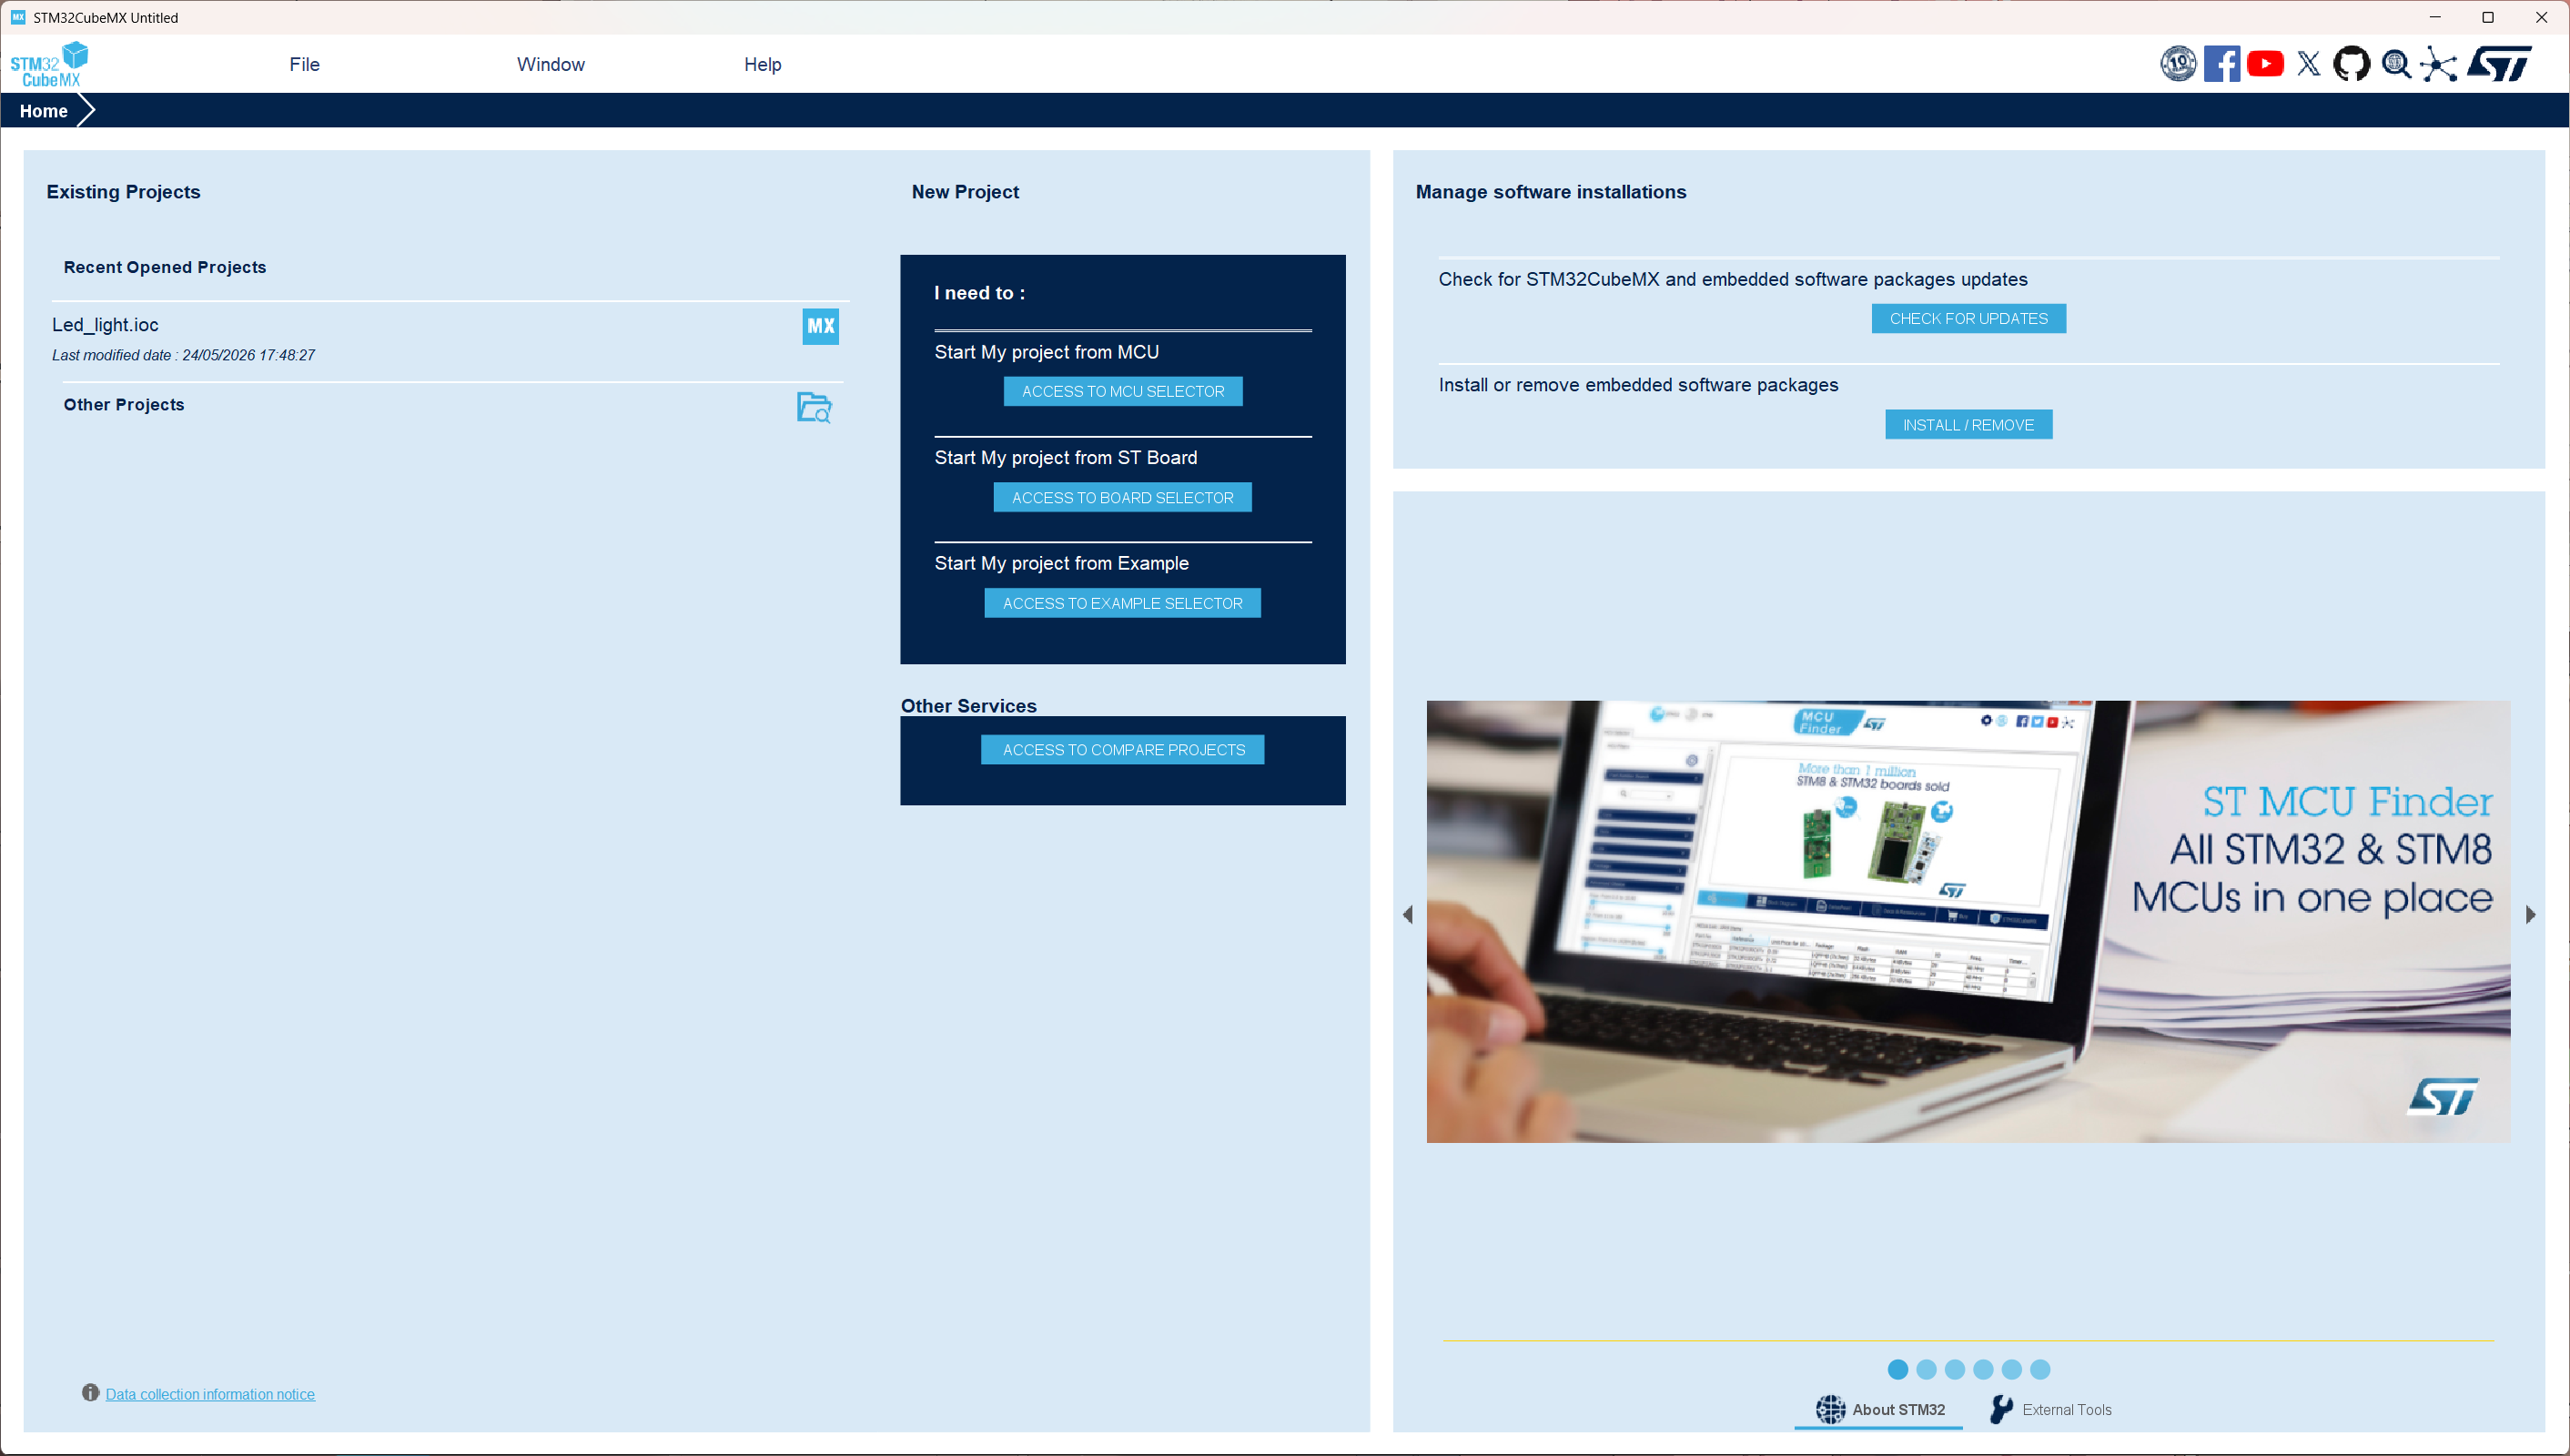
Task: Click the ST community network icon
Action: [x=2439, y=64]
